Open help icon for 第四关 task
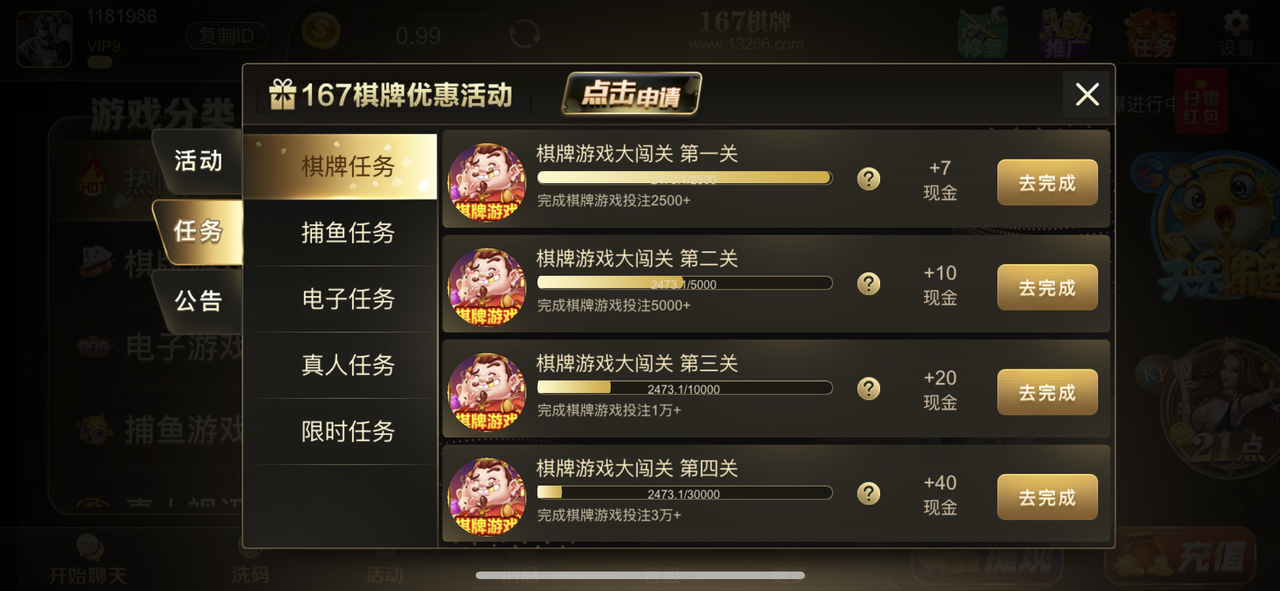This screenshot has width=1280, height=591. click(x=869, y=494)
